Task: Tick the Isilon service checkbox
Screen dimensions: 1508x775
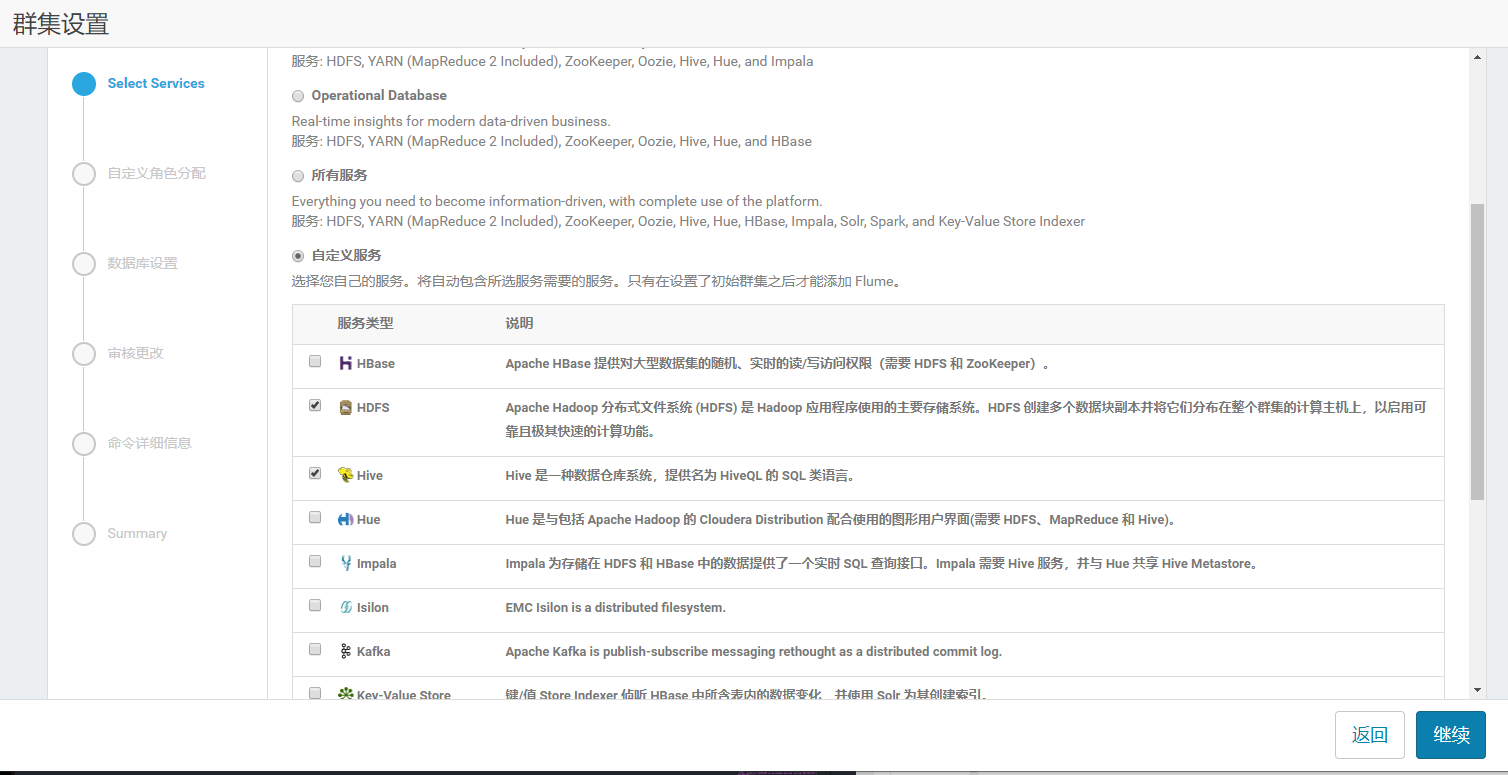Action: [315, 605]
